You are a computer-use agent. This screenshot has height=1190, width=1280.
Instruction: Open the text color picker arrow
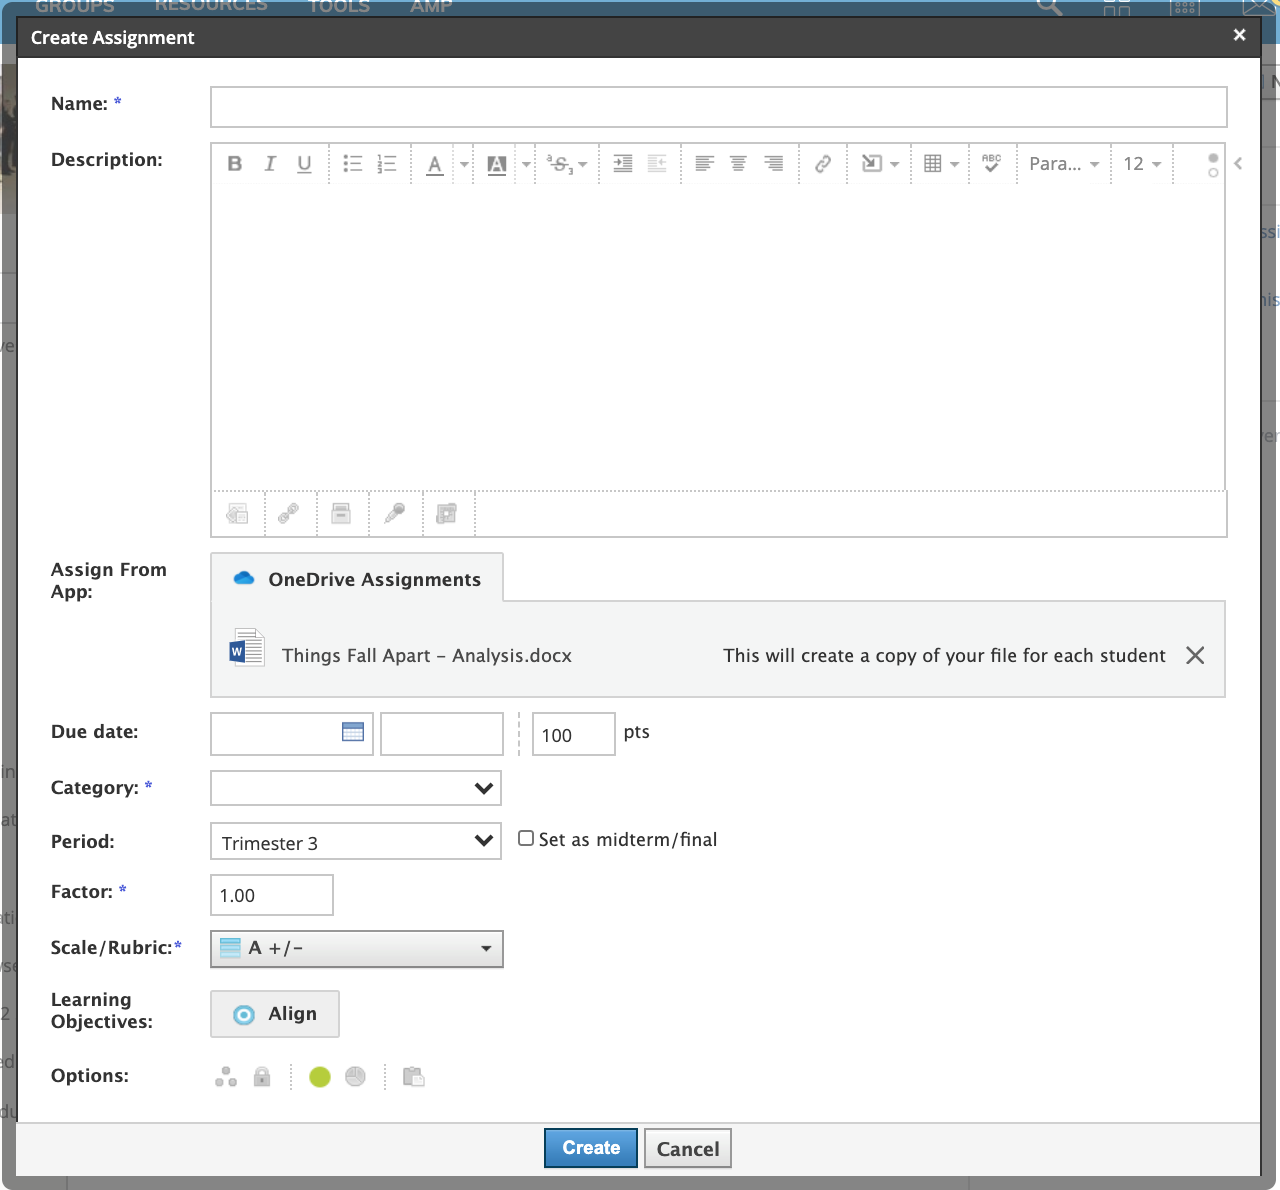[464, 164]
